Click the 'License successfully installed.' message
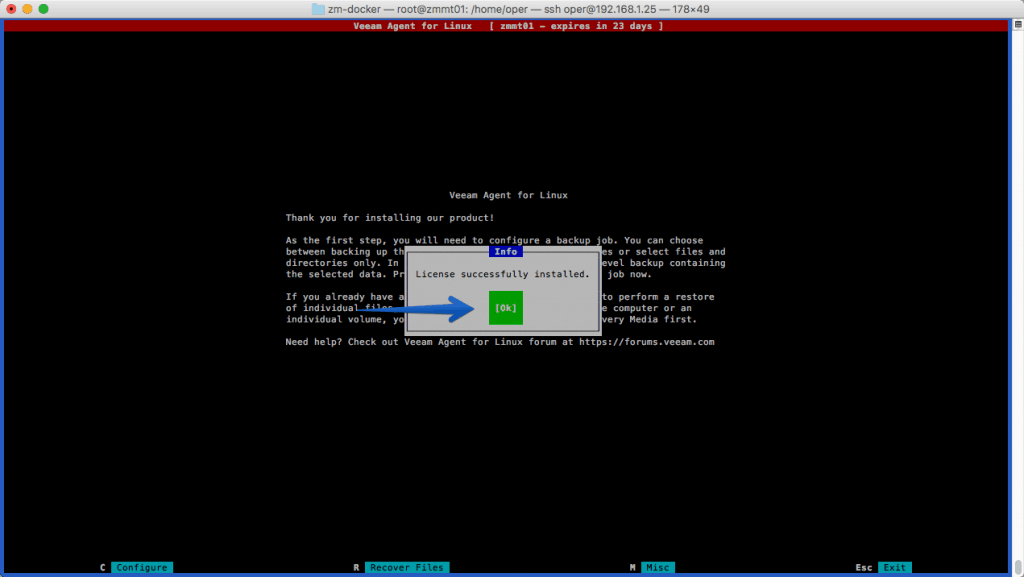Image resolution: width=1024 pixels, height=577 pixels. point(502,274)
